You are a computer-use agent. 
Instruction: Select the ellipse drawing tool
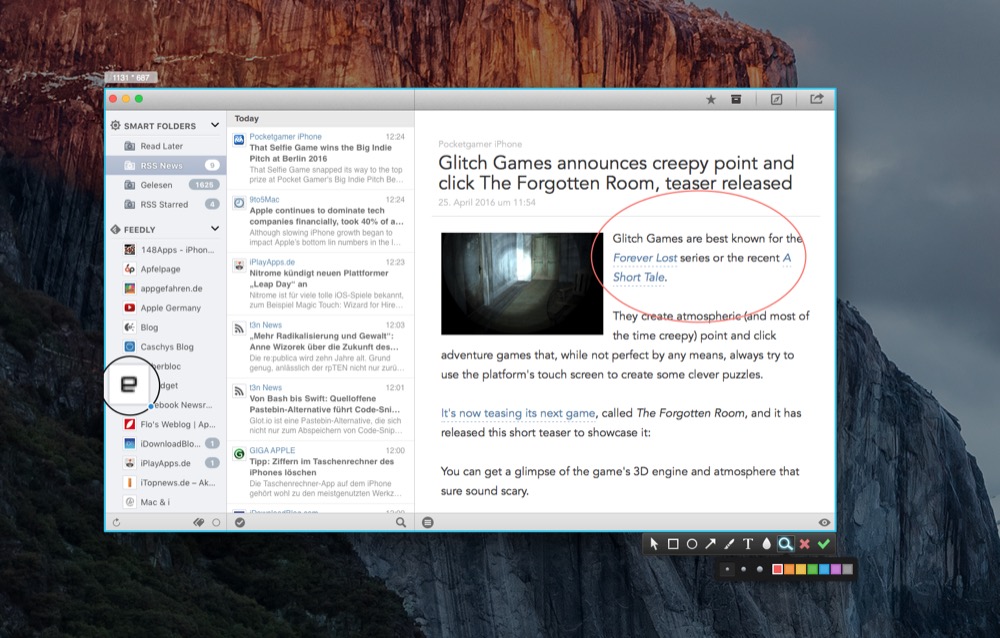tap(691, 544)
